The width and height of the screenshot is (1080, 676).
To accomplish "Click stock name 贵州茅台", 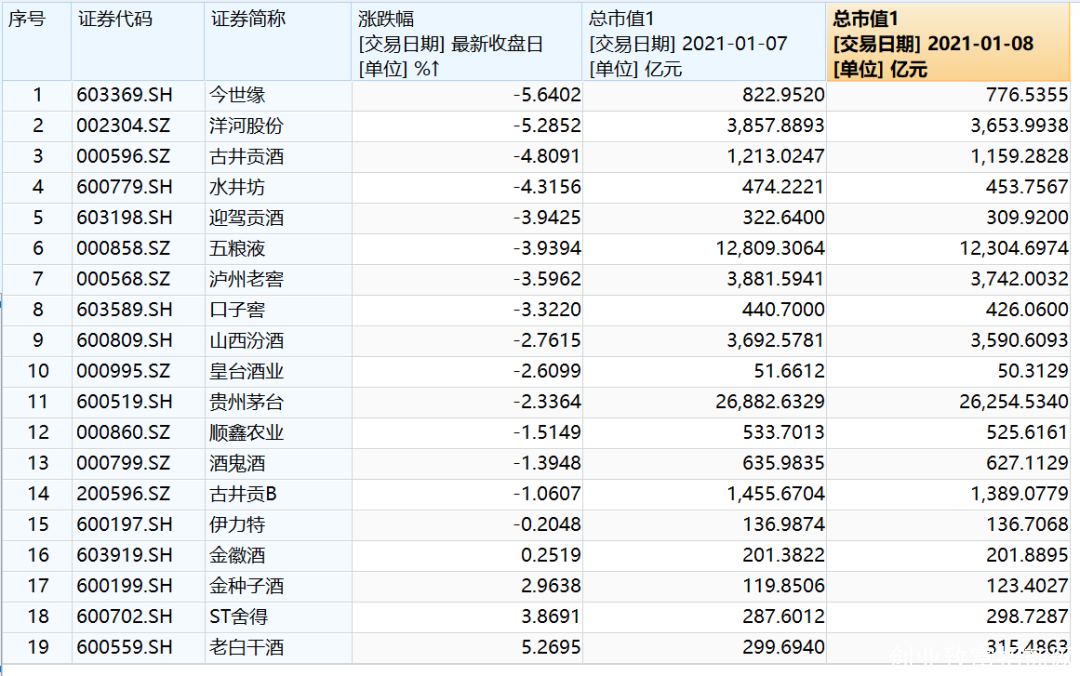I will click(246, 402).
